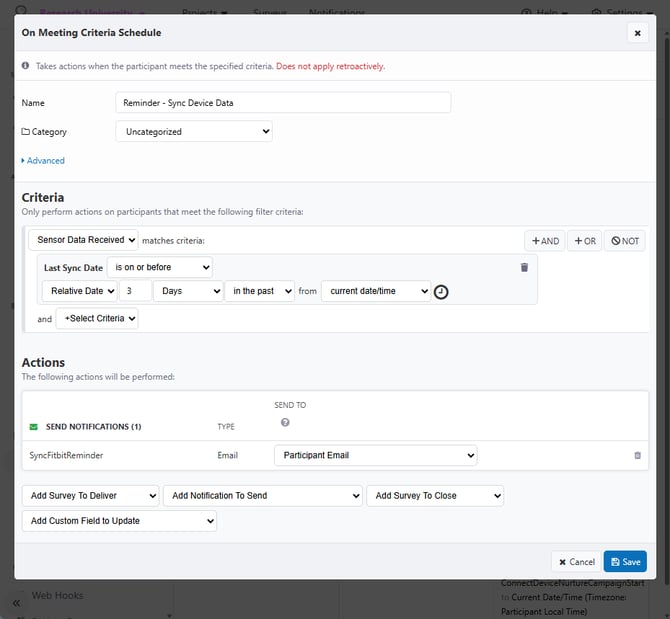Click the +AND criteria button
This screenshot has width=670, height=619.
click(x=545, y=241)
